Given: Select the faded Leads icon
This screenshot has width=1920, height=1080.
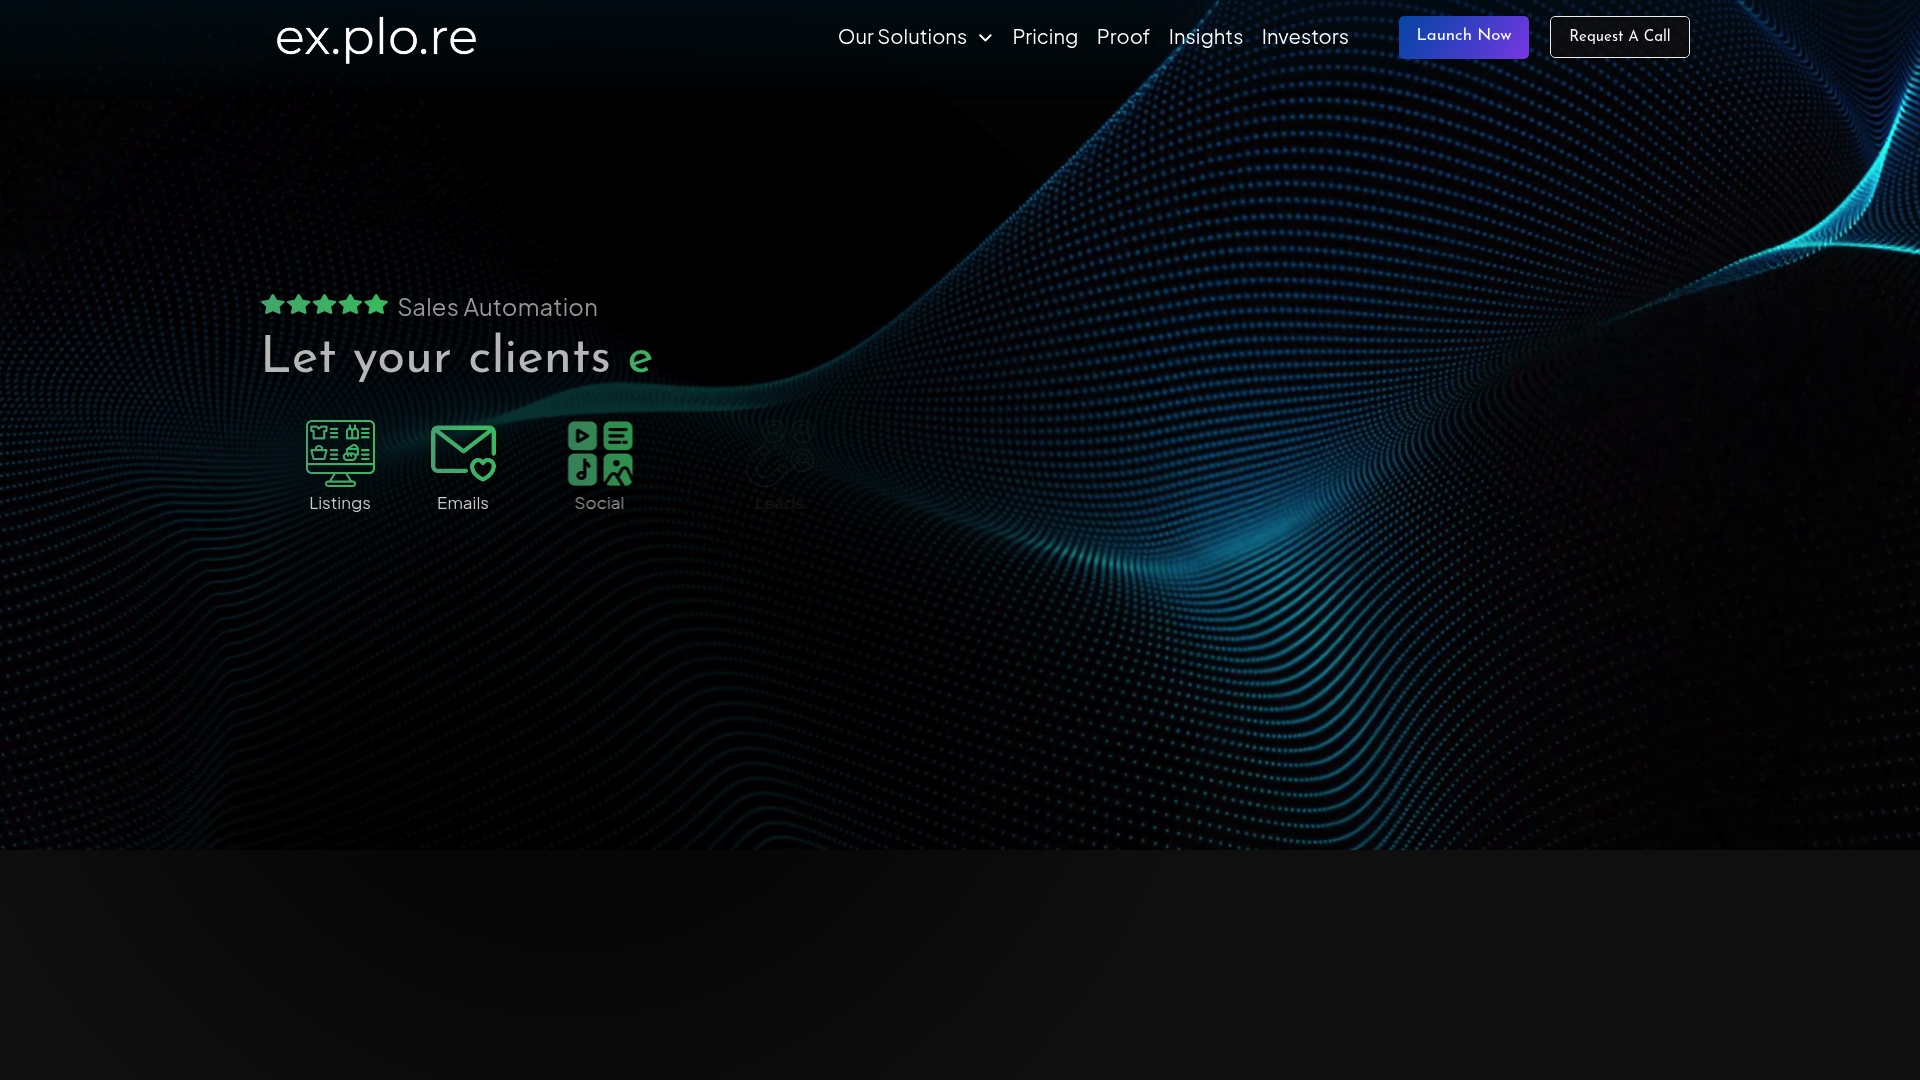Looking at the screenshot, I should pos(780,453).
